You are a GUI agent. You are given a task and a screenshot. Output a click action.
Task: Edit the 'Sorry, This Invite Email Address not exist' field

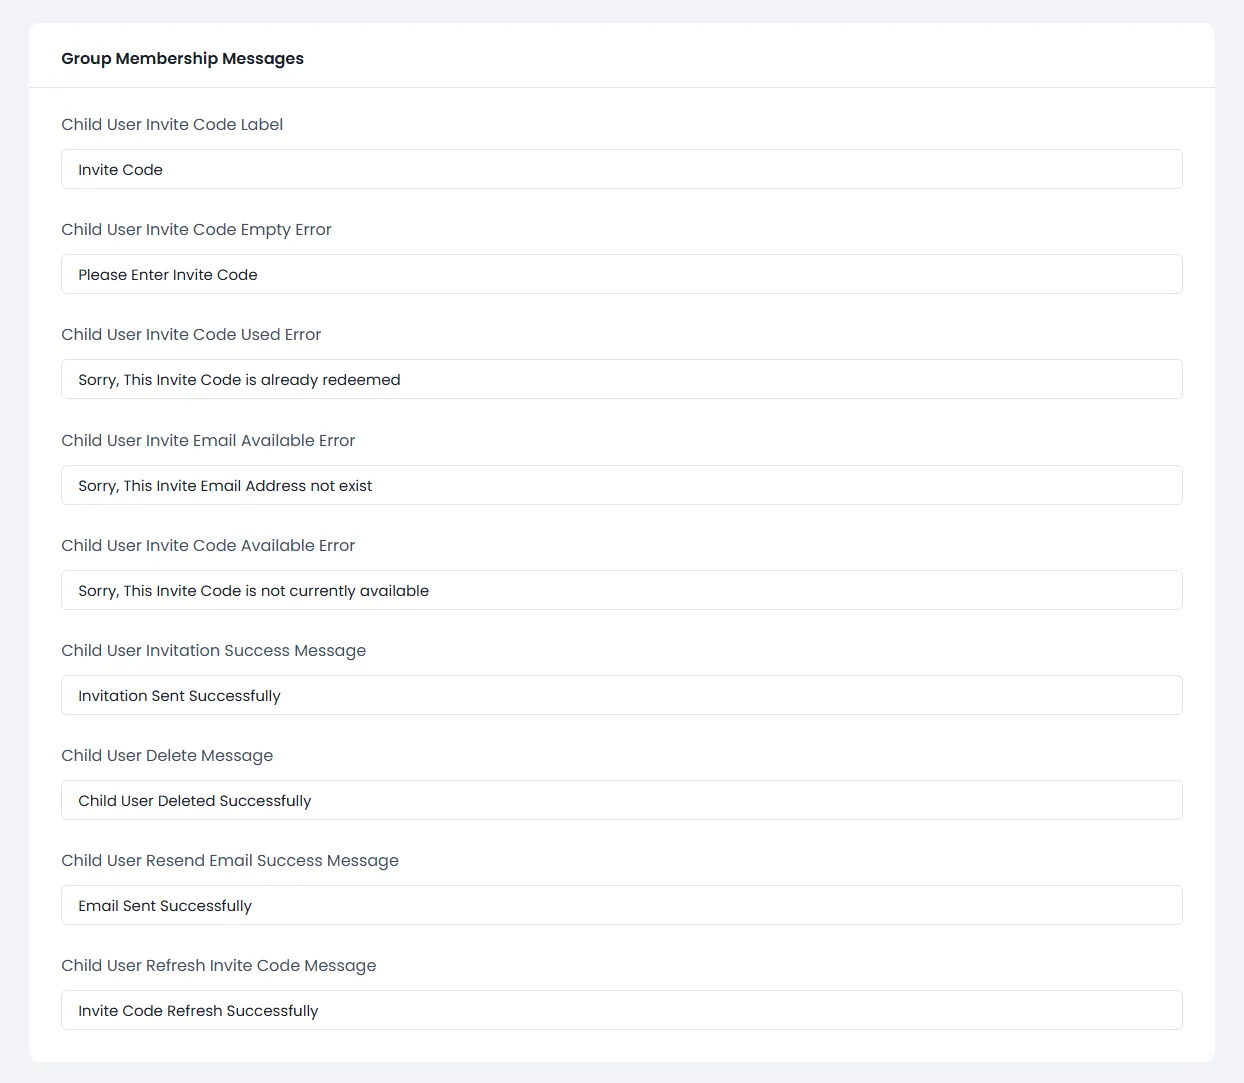[x=620, y=485]
